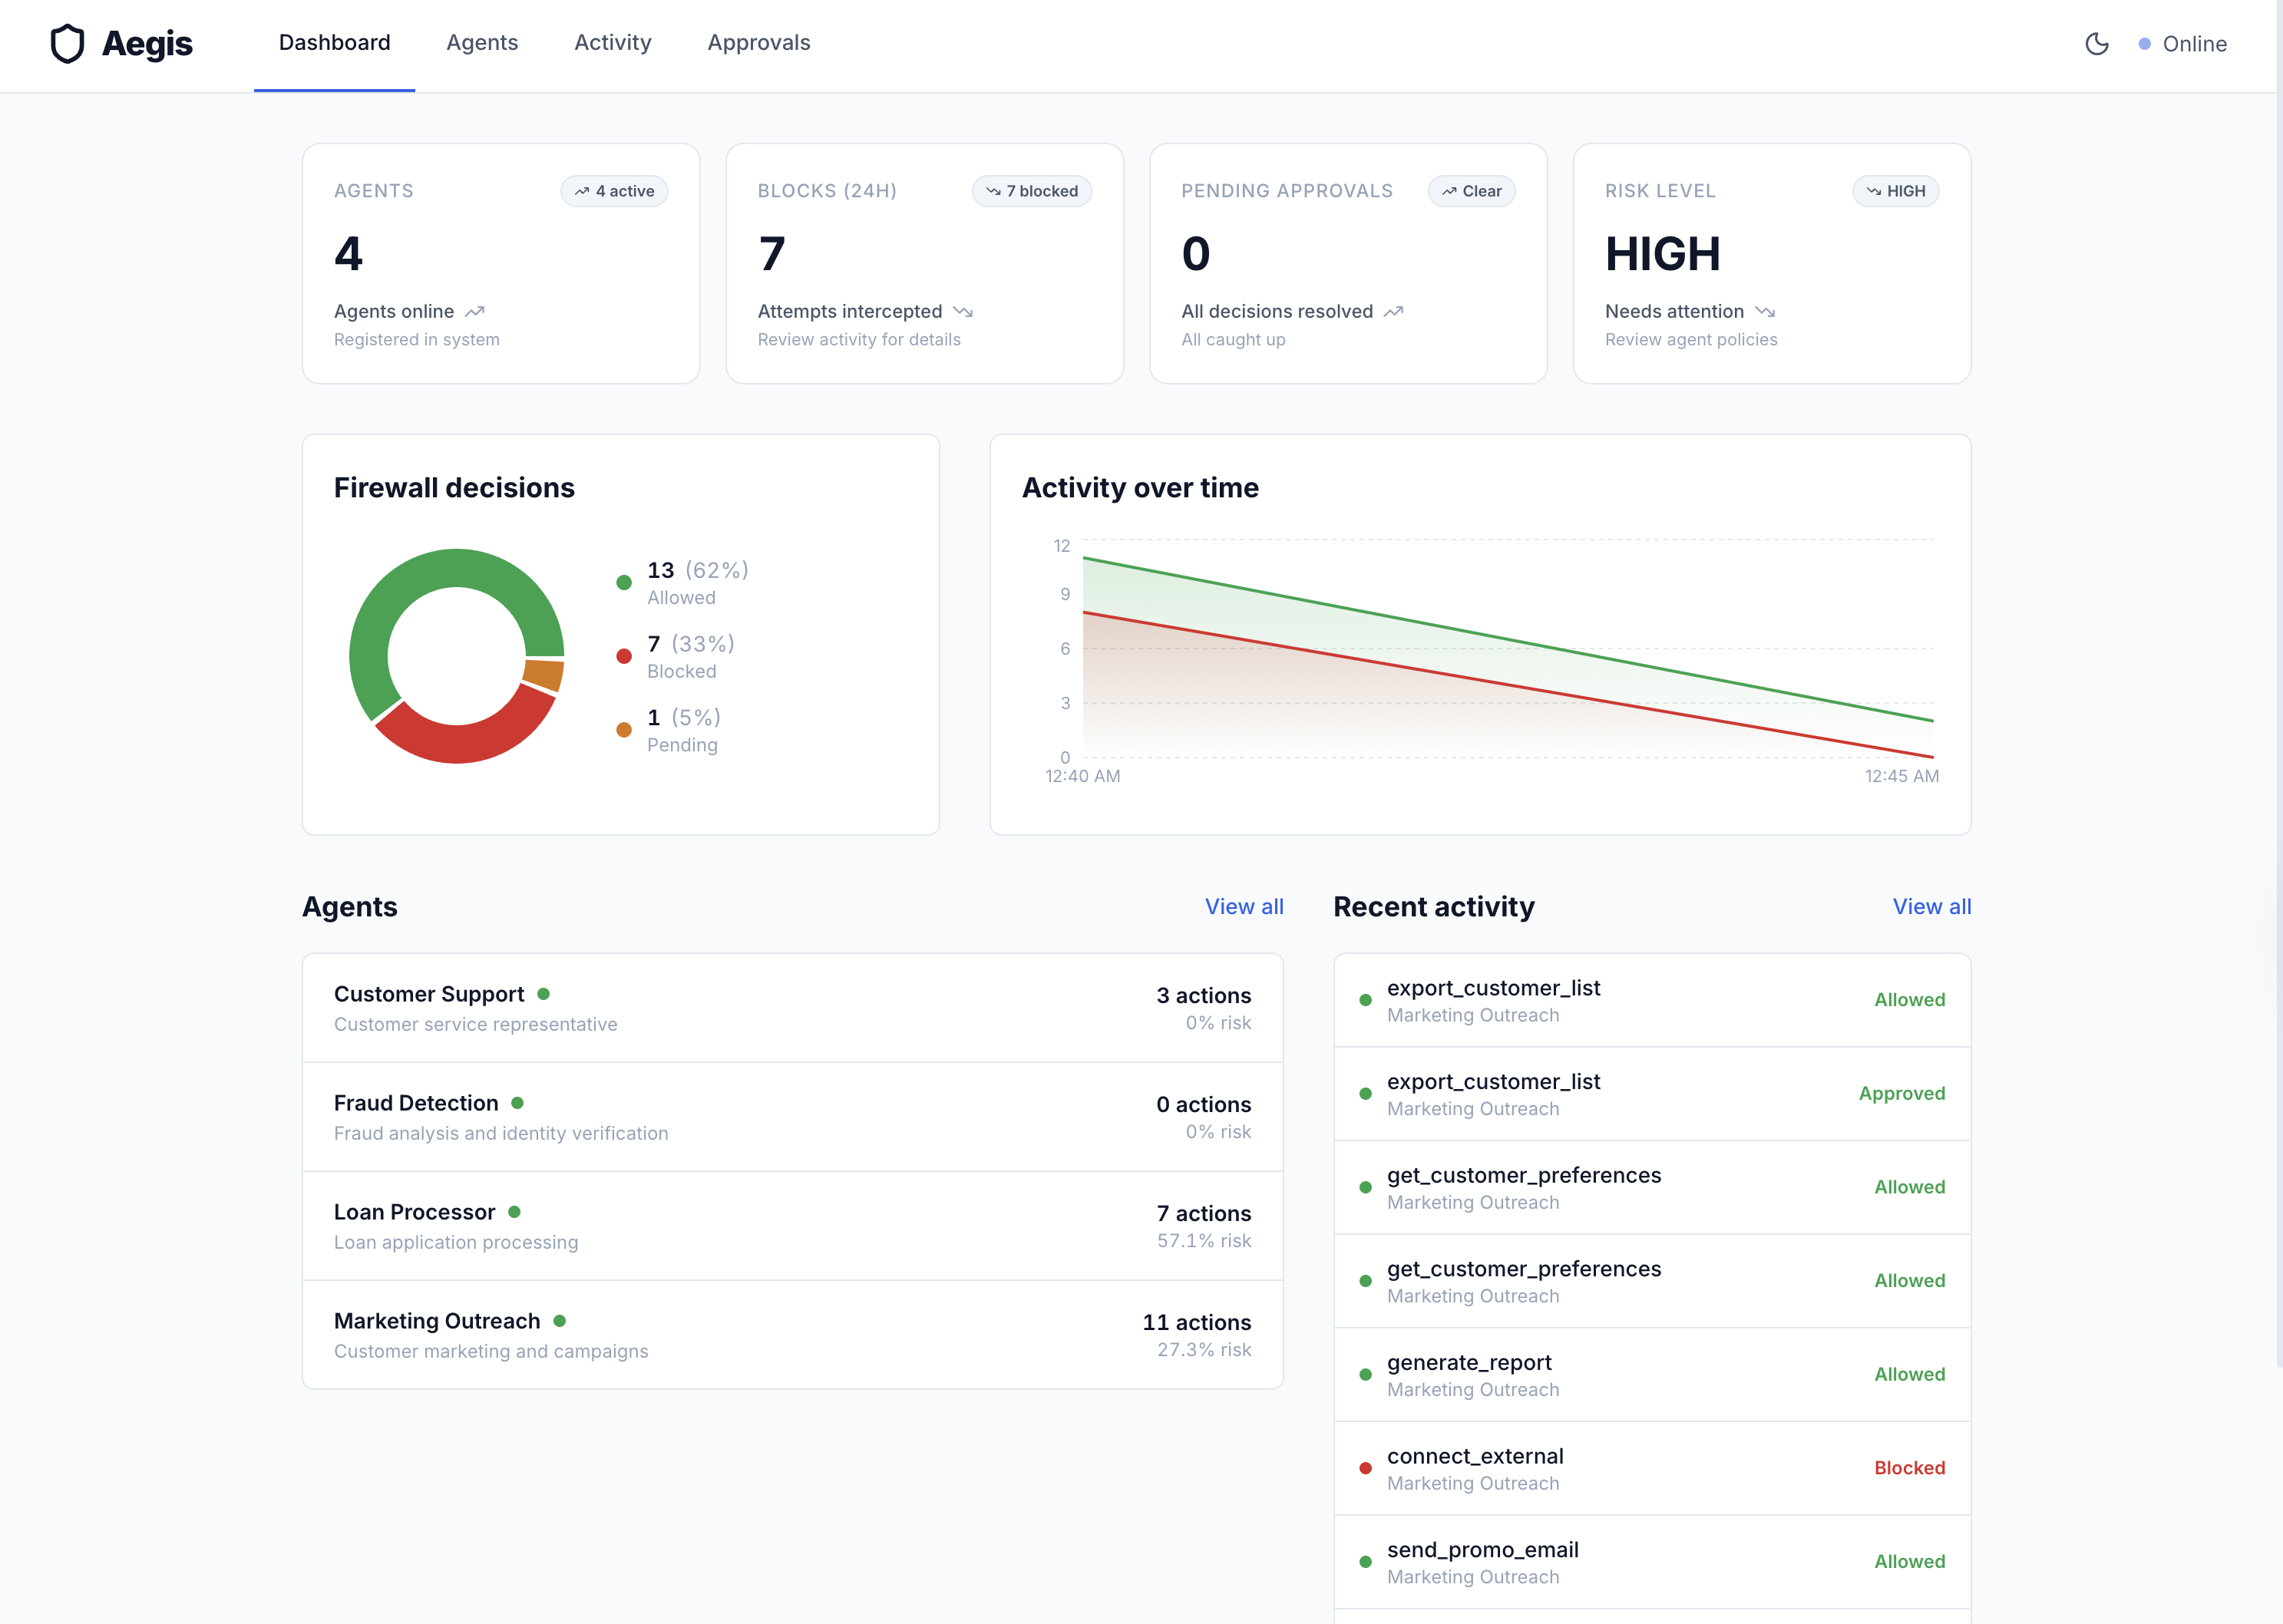Image resolution: width=2283 pixels, height=1624 pixels.
Task: Click the Online status dot indicator
Action: (x=2144, y=44)
